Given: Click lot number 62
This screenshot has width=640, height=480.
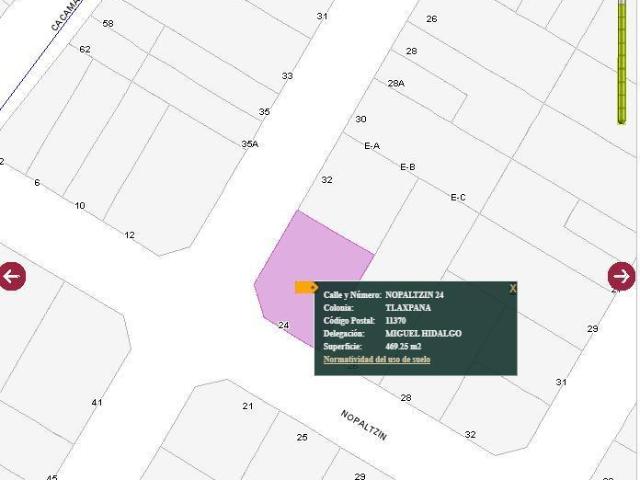Looking at the screenshot, I should tap(85, 49).
